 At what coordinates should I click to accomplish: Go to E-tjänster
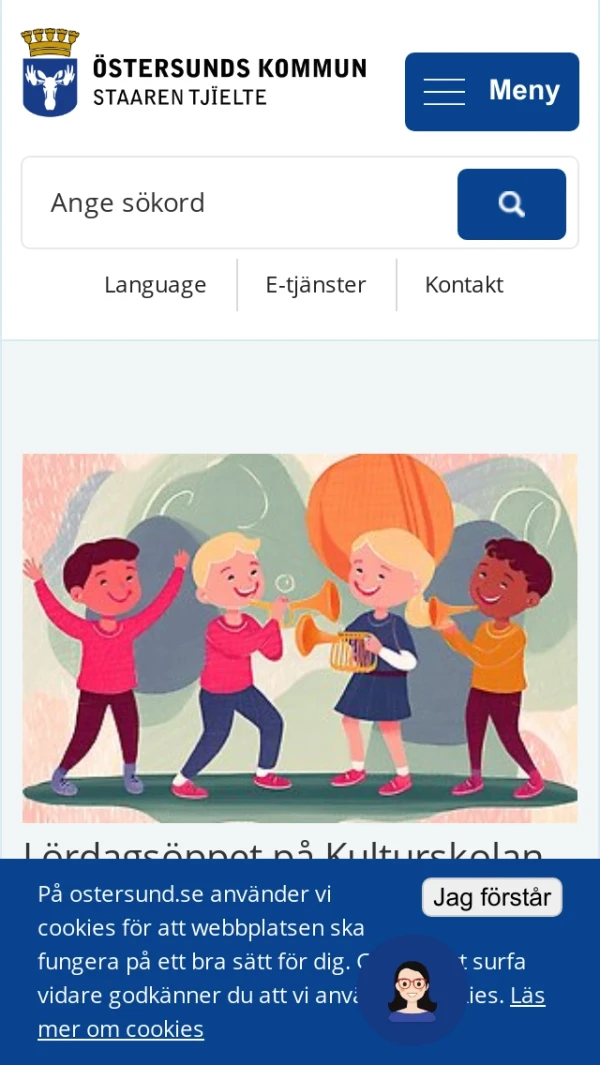click(316, 285)
